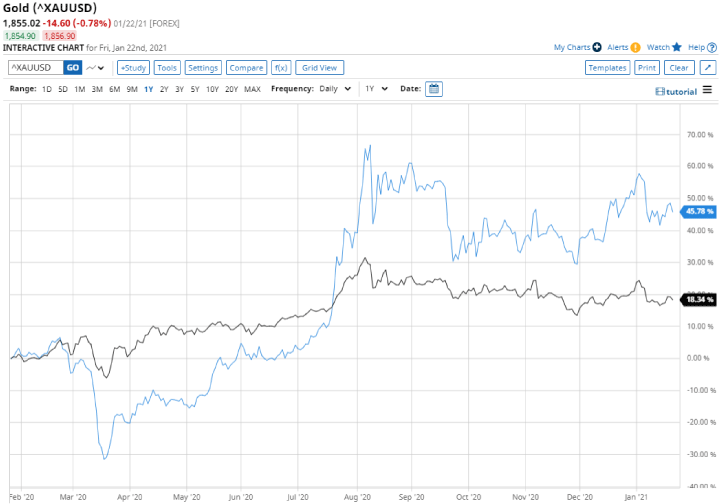The width and height of the screenshot is (723, 504).
Task: Open the Alerts notification icon
Action: (635, 47)
